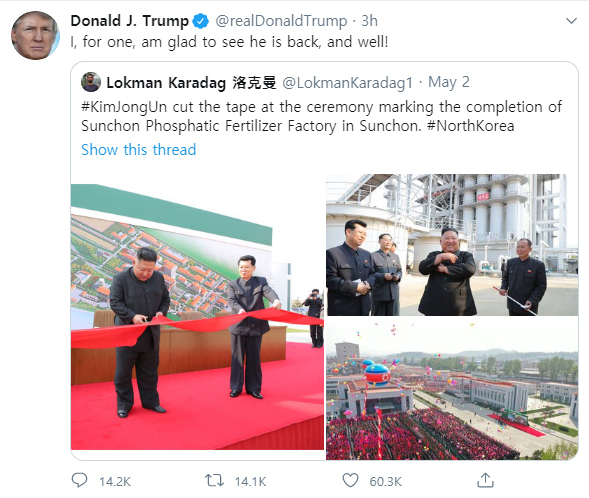
Task: Open Donald J. Trump profile avatar
Action: 35,35
